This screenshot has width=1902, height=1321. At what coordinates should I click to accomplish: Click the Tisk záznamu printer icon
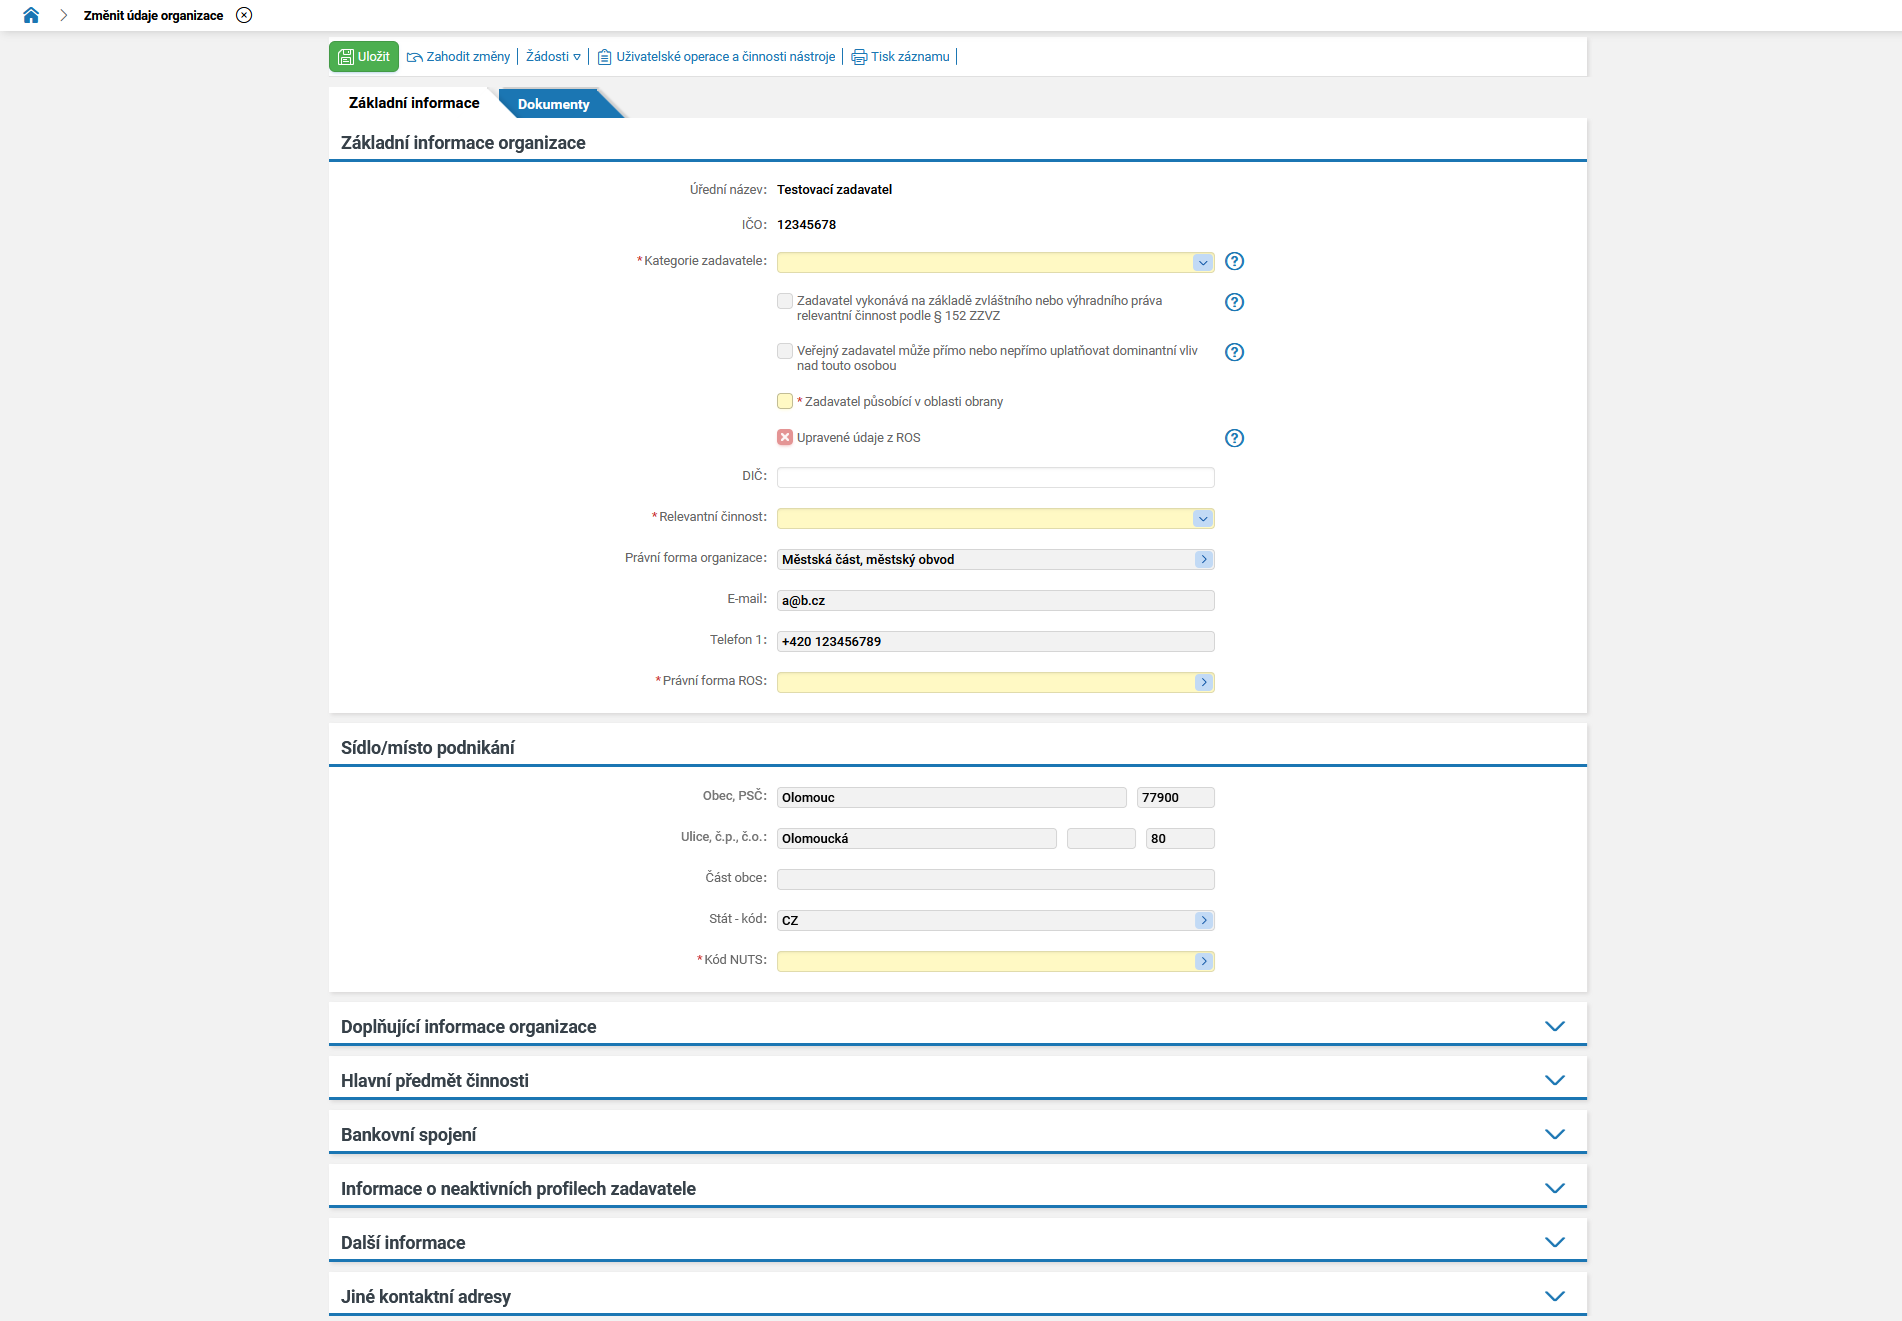click(x=859, y=57)
